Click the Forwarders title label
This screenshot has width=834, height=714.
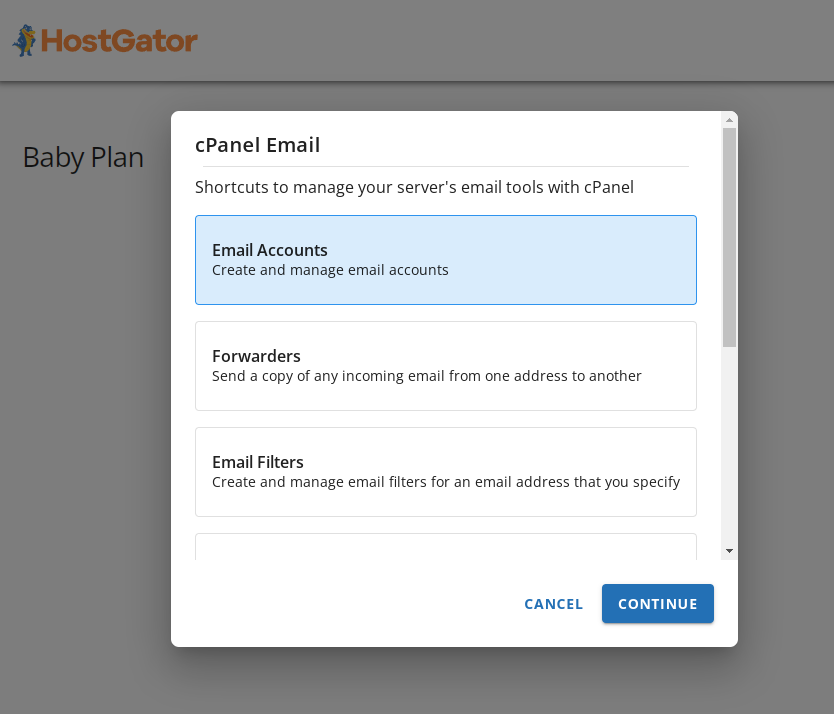(256, 356)
